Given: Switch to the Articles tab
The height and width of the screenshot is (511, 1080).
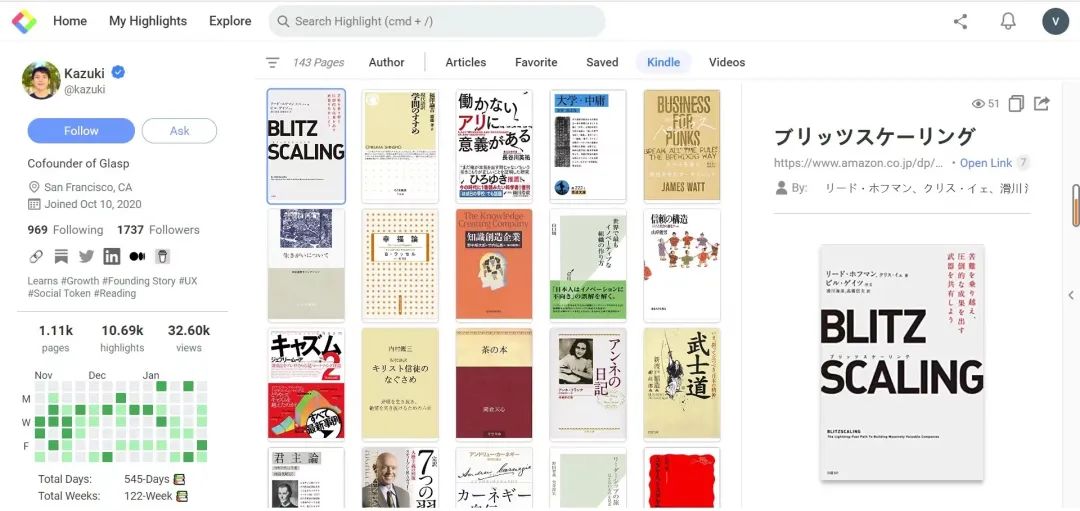Looking at the screenshot, I should pyautogui.click(x=466, y=63).
